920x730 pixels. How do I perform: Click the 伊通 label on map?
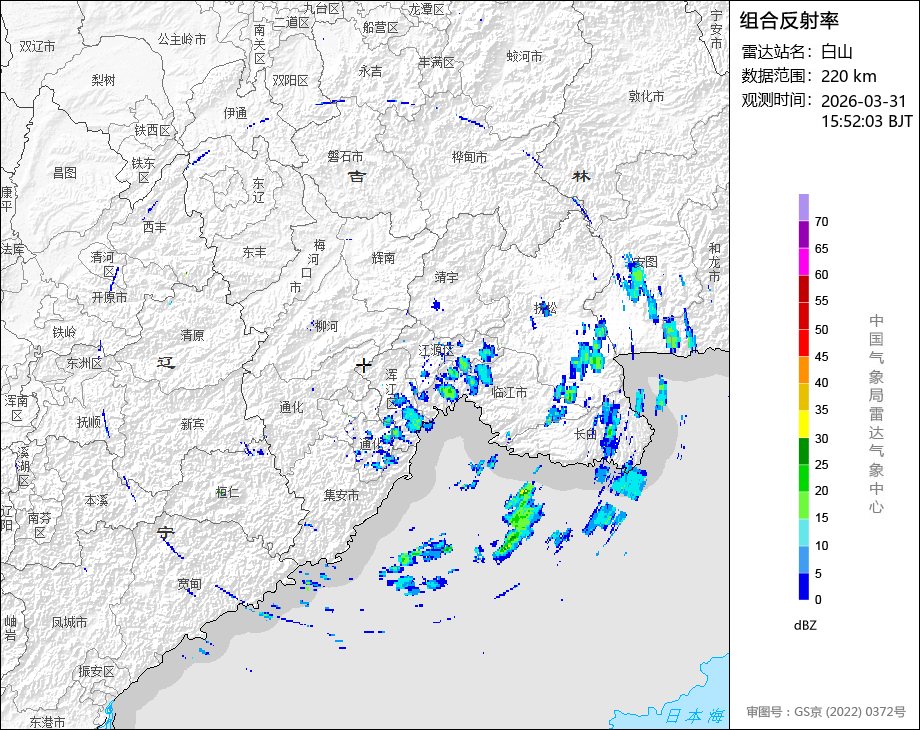[235, 113]
